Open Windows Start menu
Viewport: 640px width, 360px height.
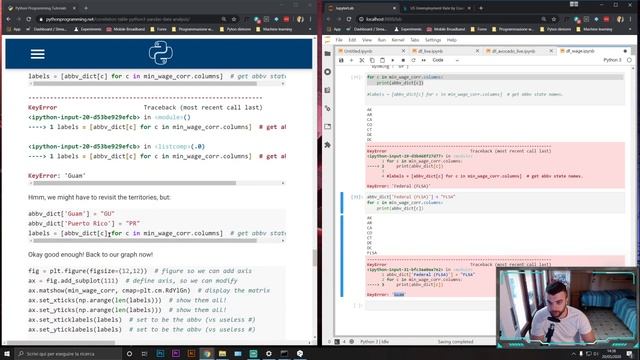(x=7, y=353)
